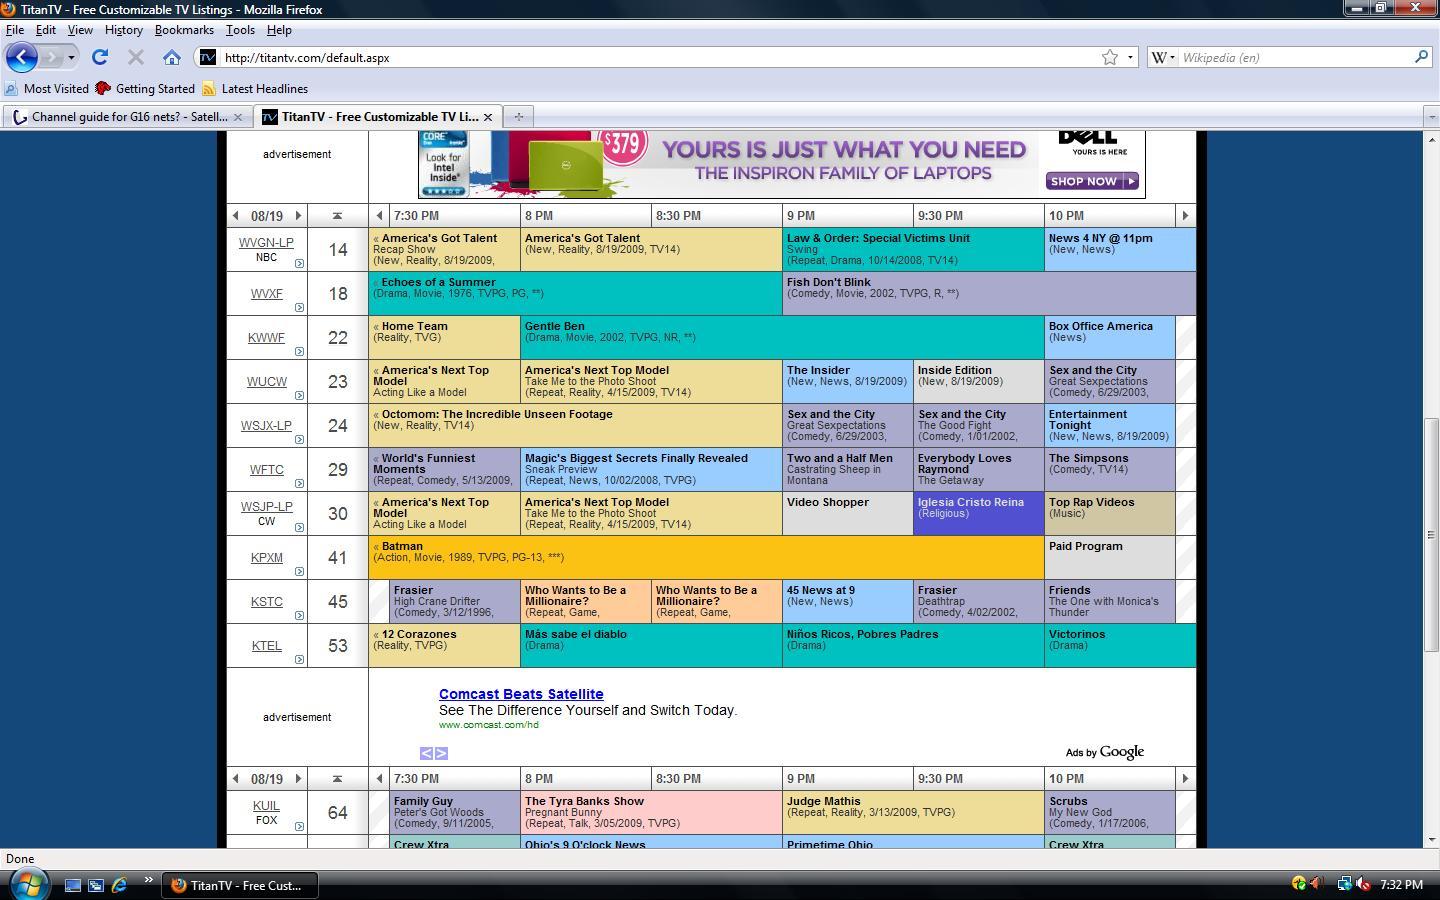Open the File menu
This screenshot has width=1440, height=900.
(x=15, y=30)
